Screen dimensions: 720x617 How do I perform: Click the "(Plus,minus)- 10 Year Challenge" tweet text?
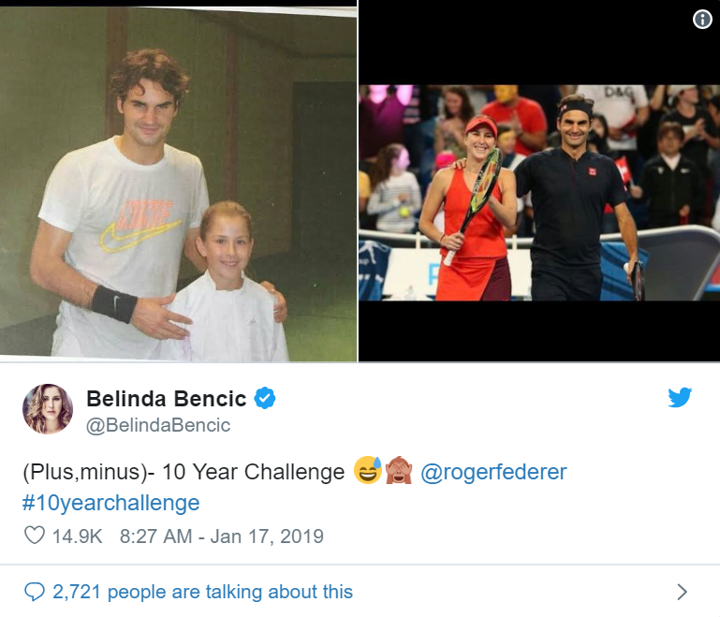click(184, 472)
